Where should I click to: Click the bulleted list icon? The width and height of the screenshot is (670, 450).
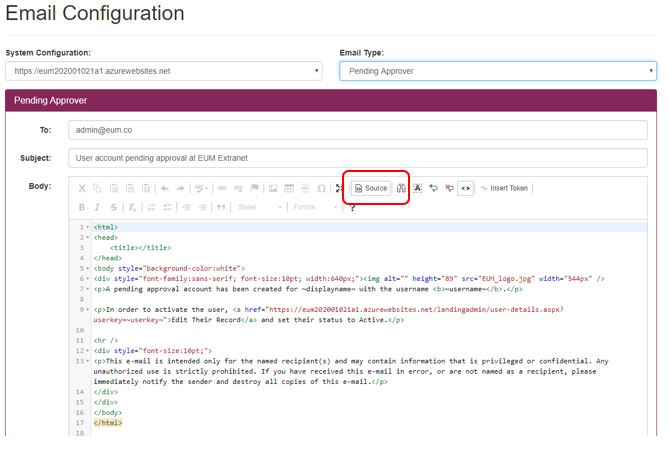tap(168, 207)
